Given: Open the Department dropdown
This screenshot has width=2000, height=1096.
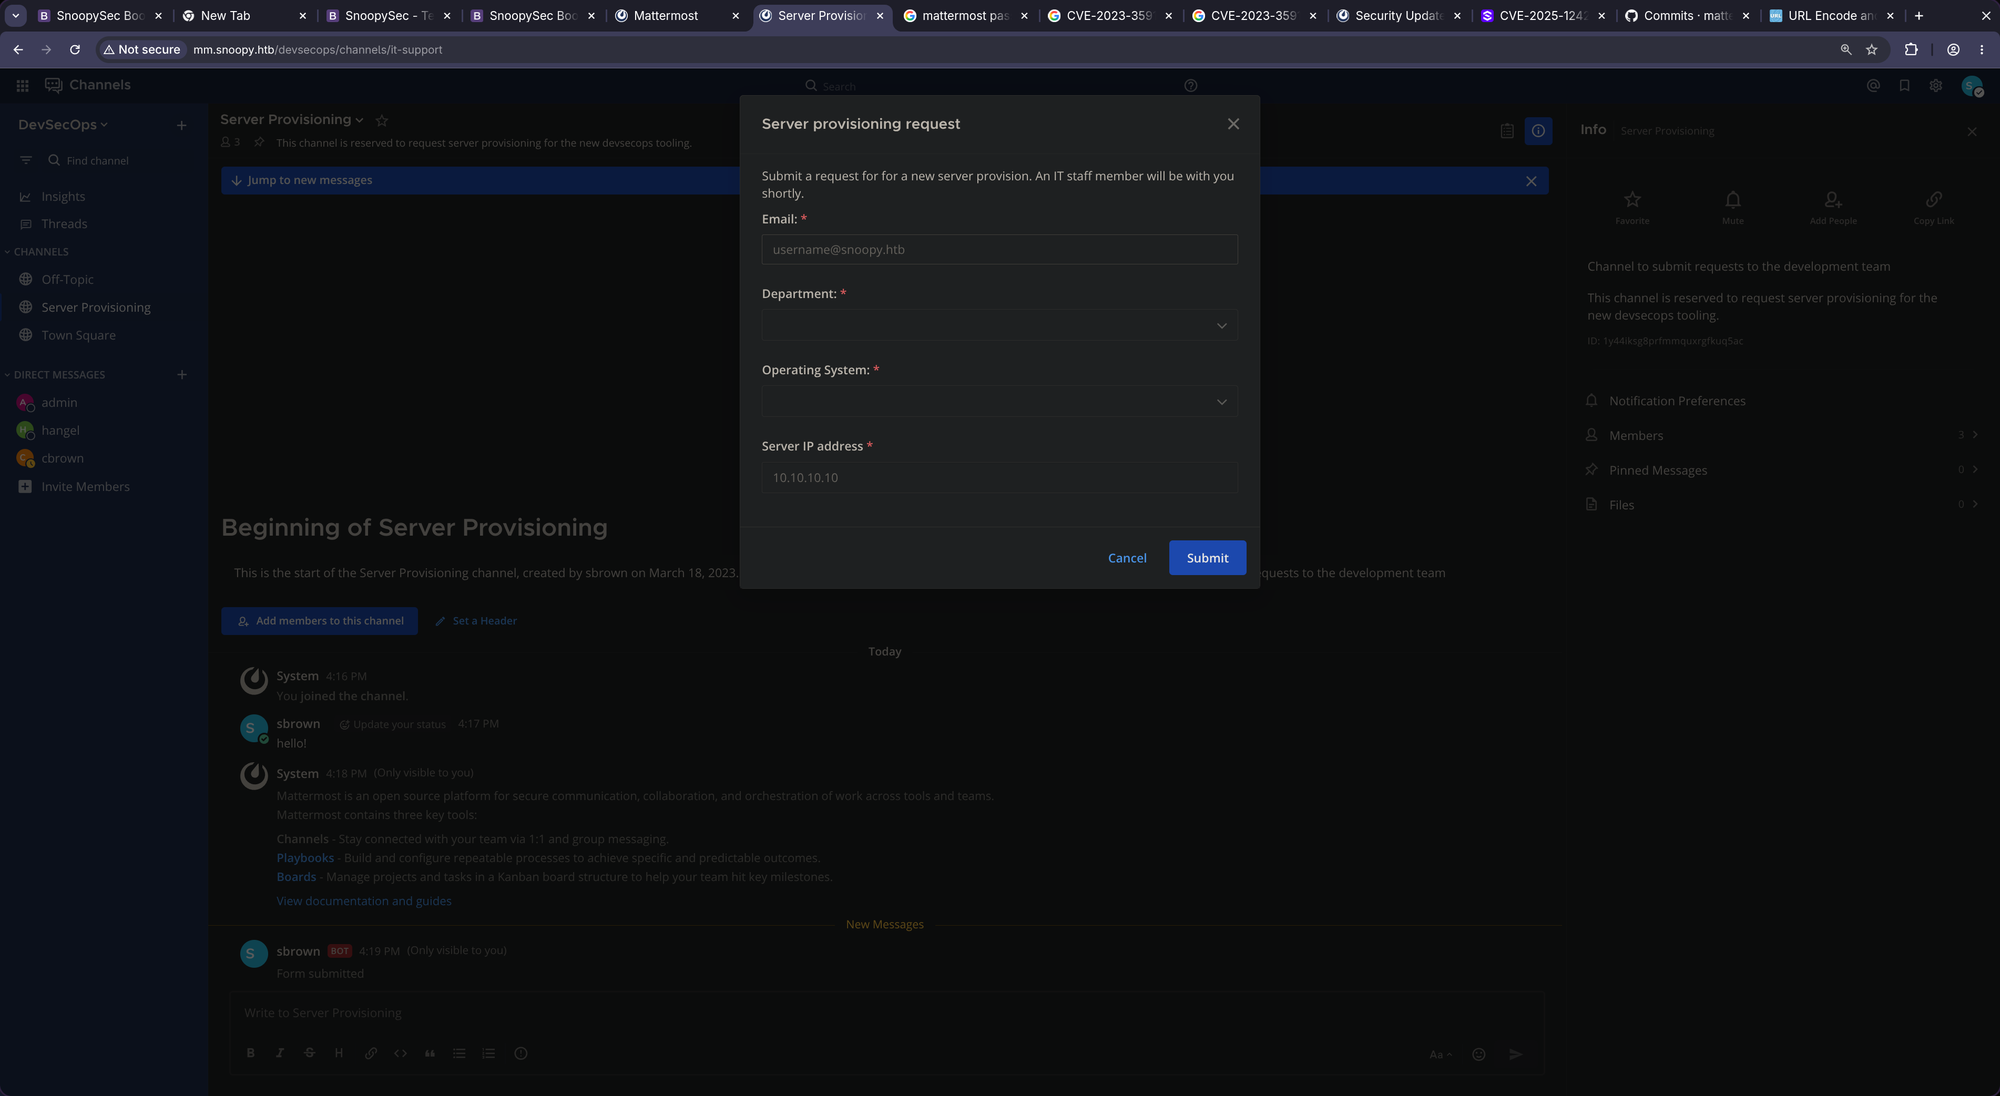Looking at the screenshot, I should [999, 325].
